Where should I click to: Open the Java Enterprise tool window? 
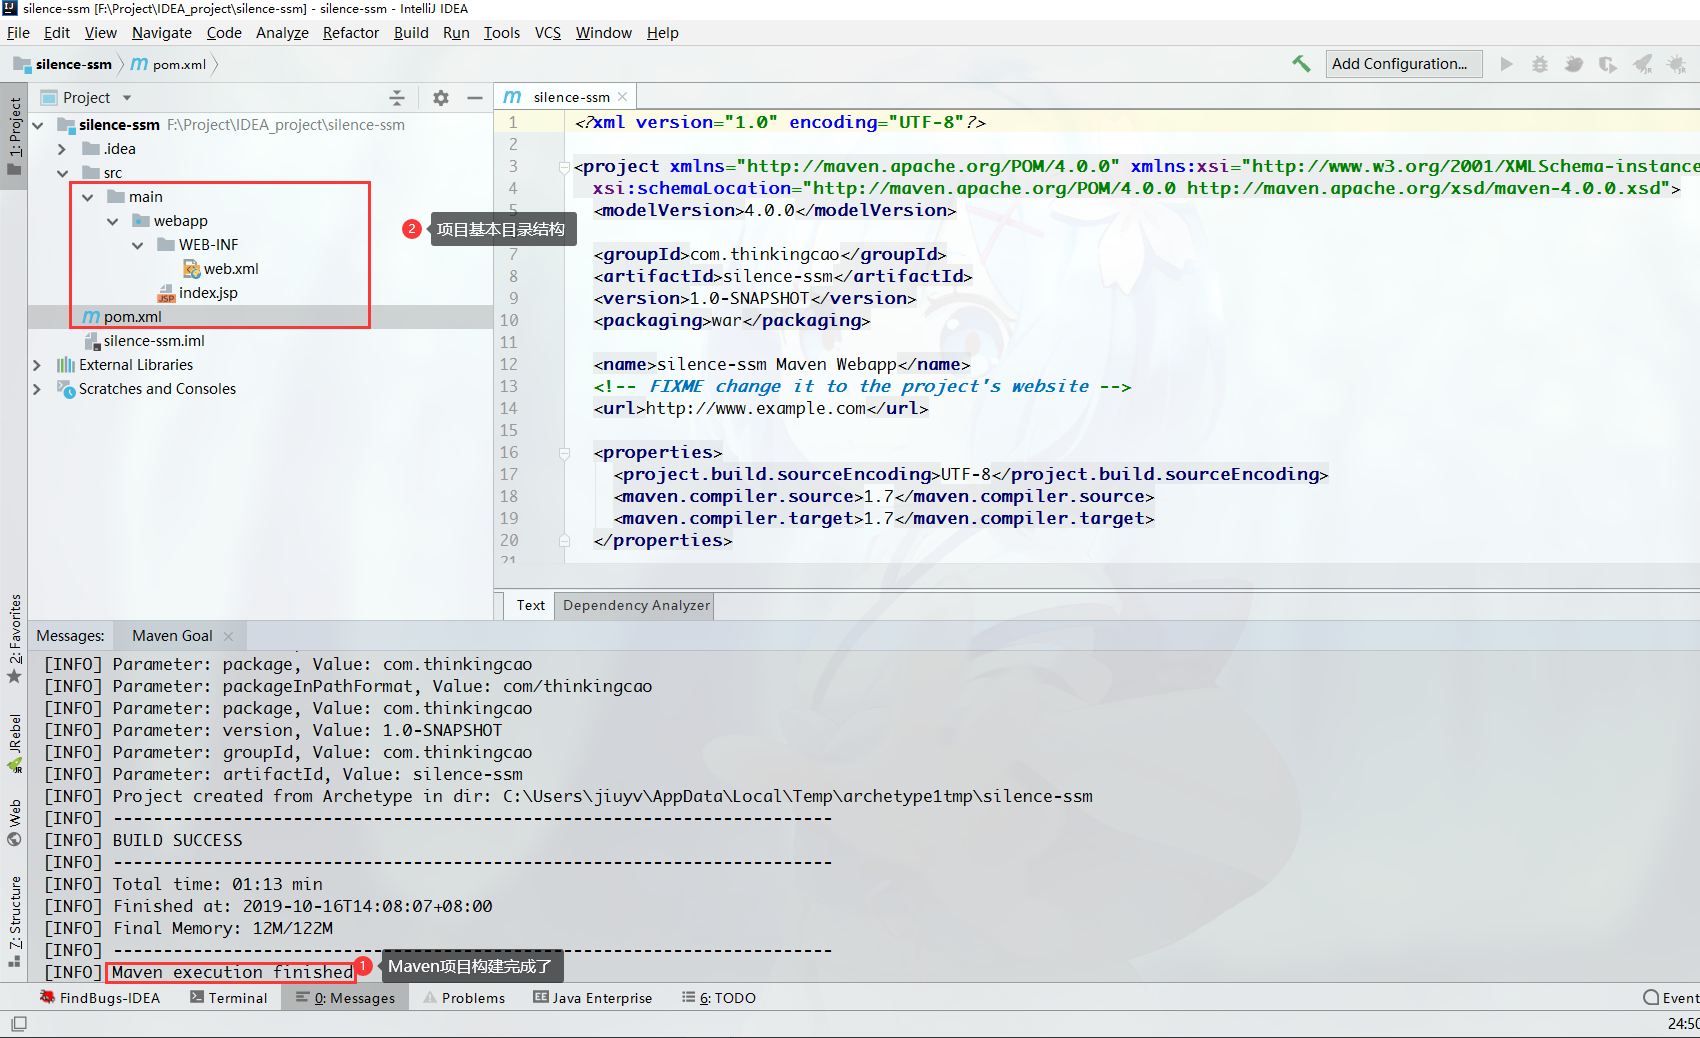point(592,997)
